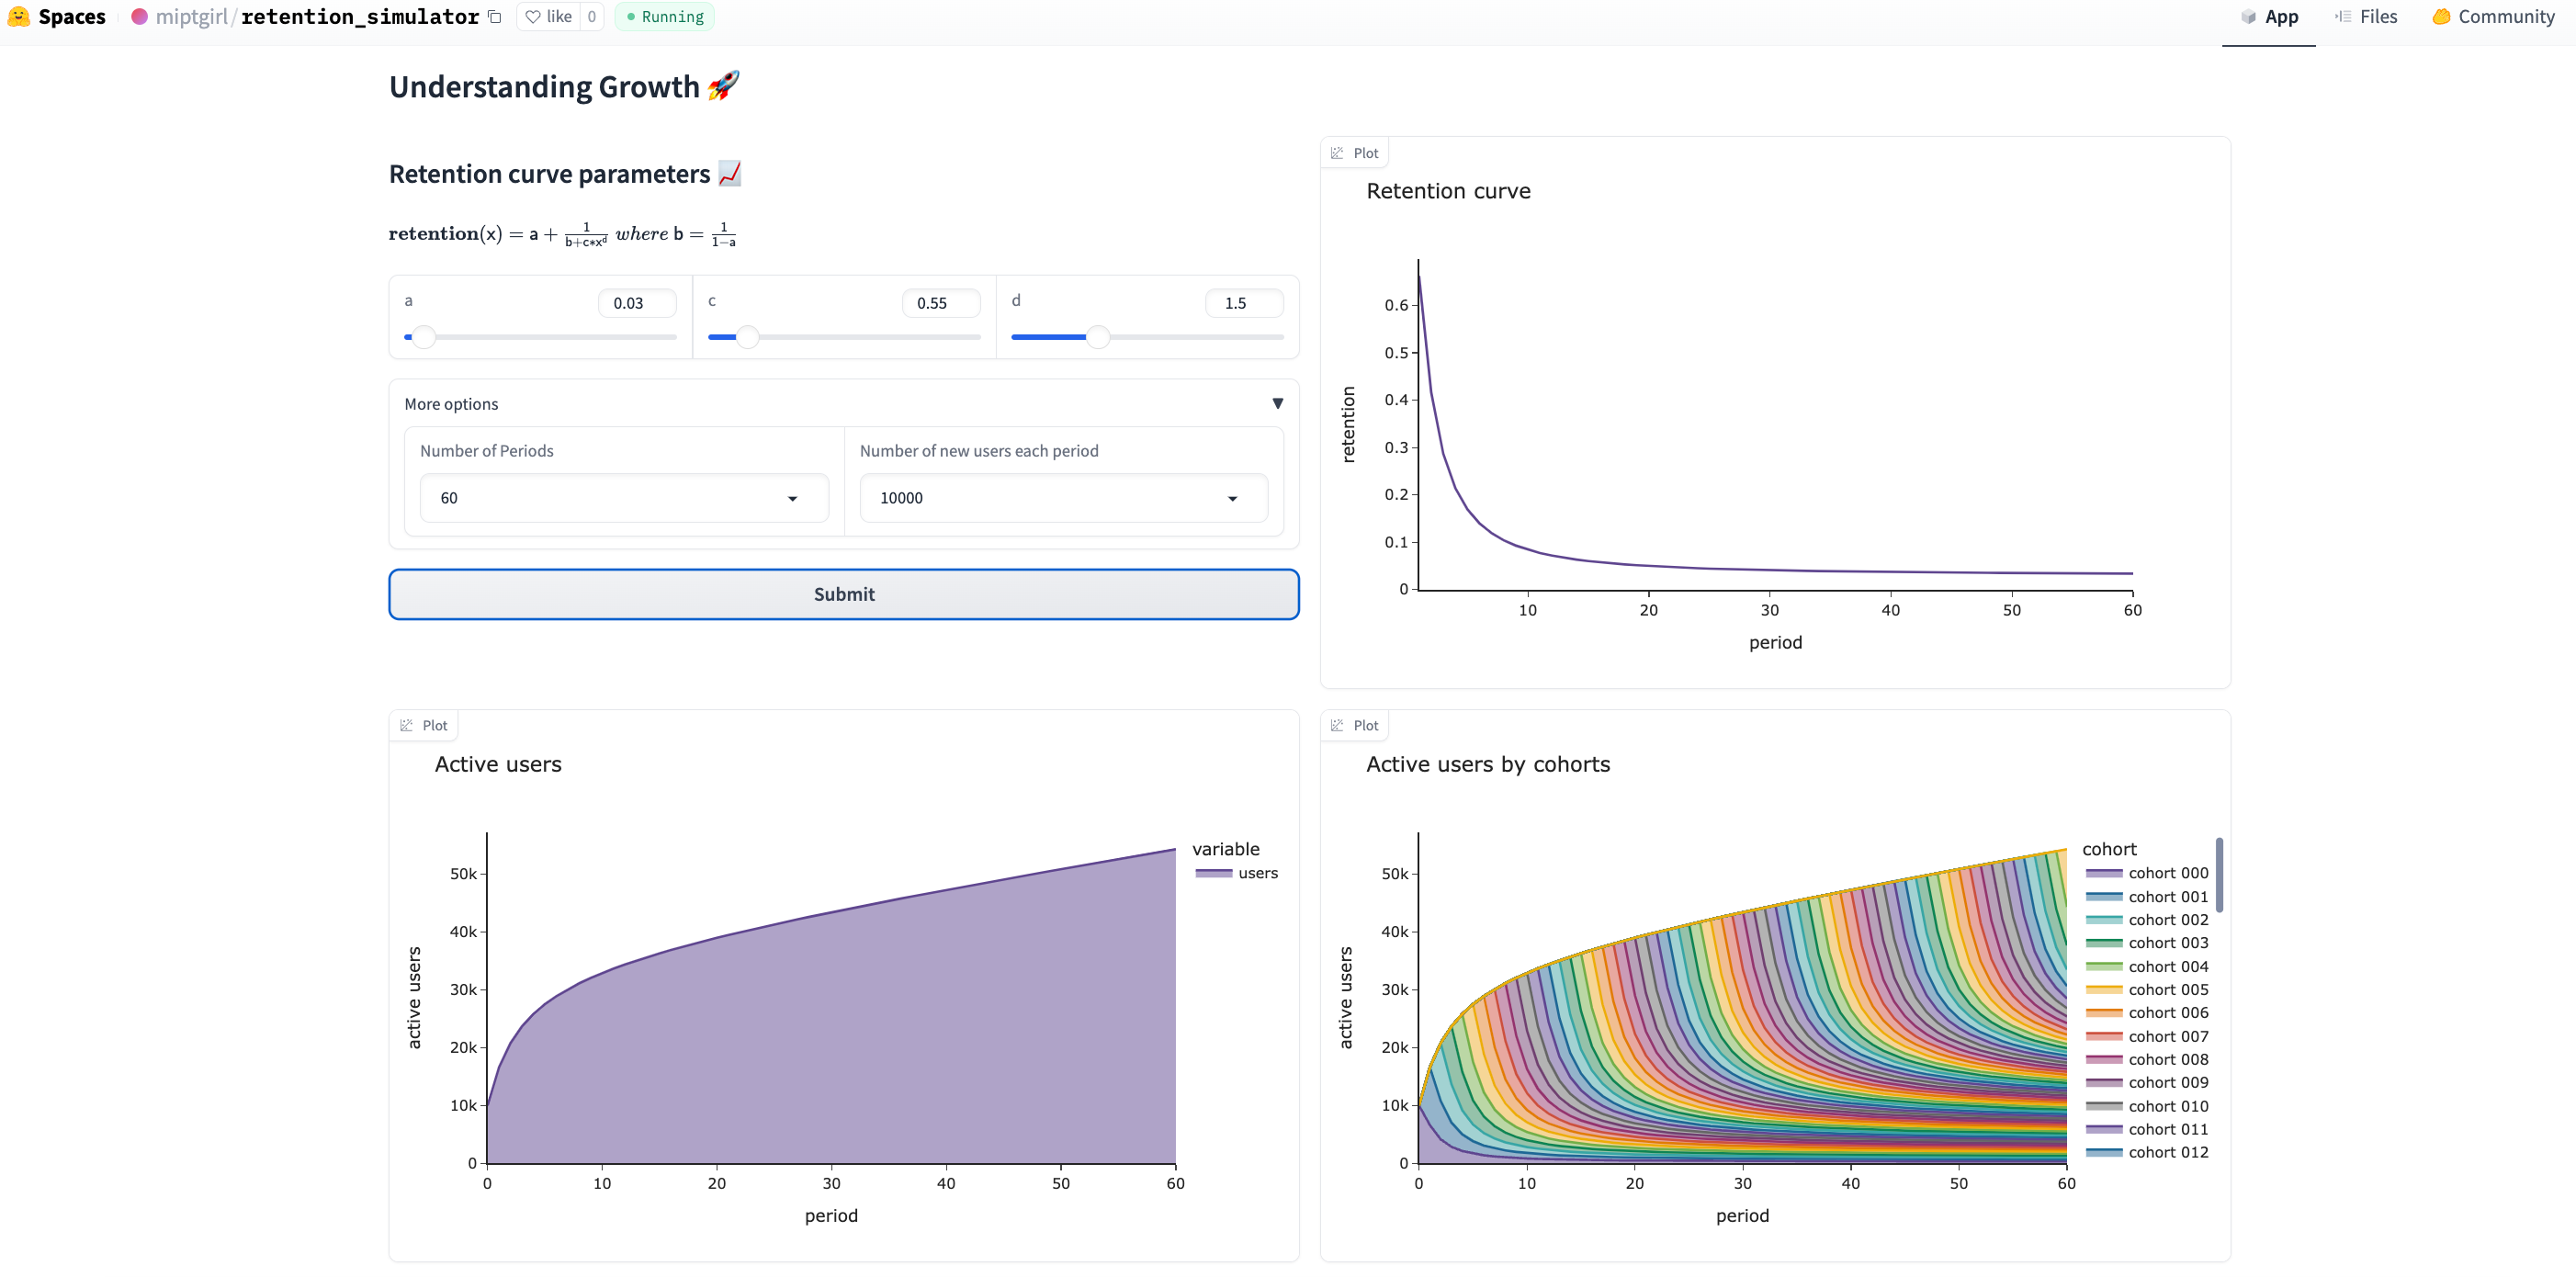The image size is (2576, 1277).
Task: Open the new users each period dropdown
Action: [x=1064, y=498]
